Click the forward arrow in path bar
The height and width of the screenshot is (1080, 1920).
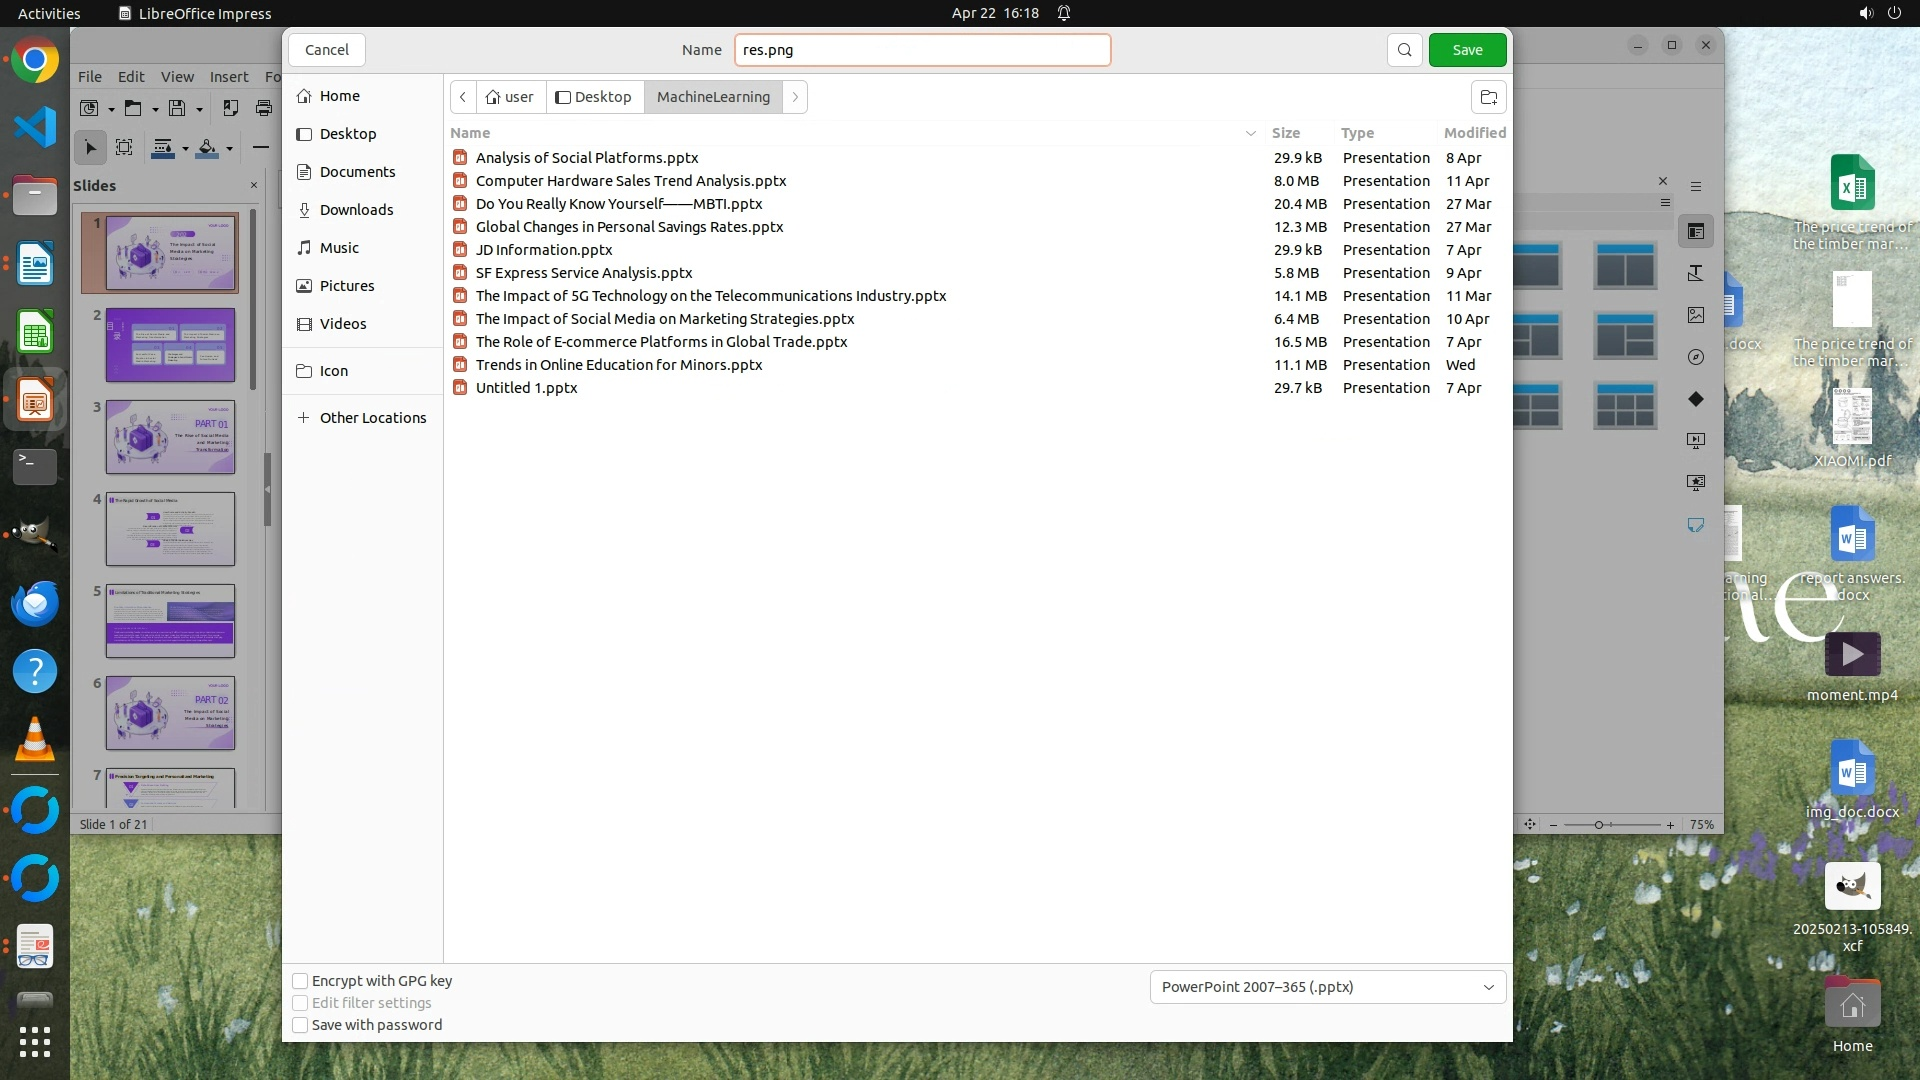(x=795, y=97)
